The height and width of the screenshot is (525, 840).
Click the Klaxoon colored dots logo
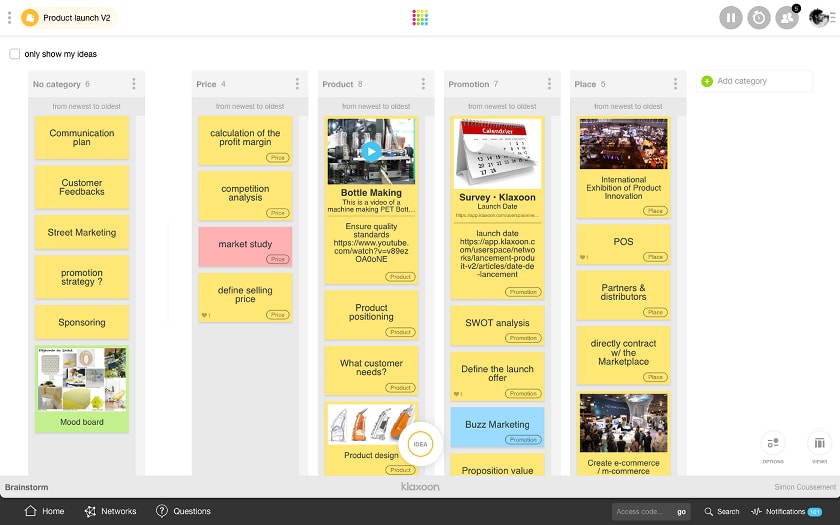point(420,18)
